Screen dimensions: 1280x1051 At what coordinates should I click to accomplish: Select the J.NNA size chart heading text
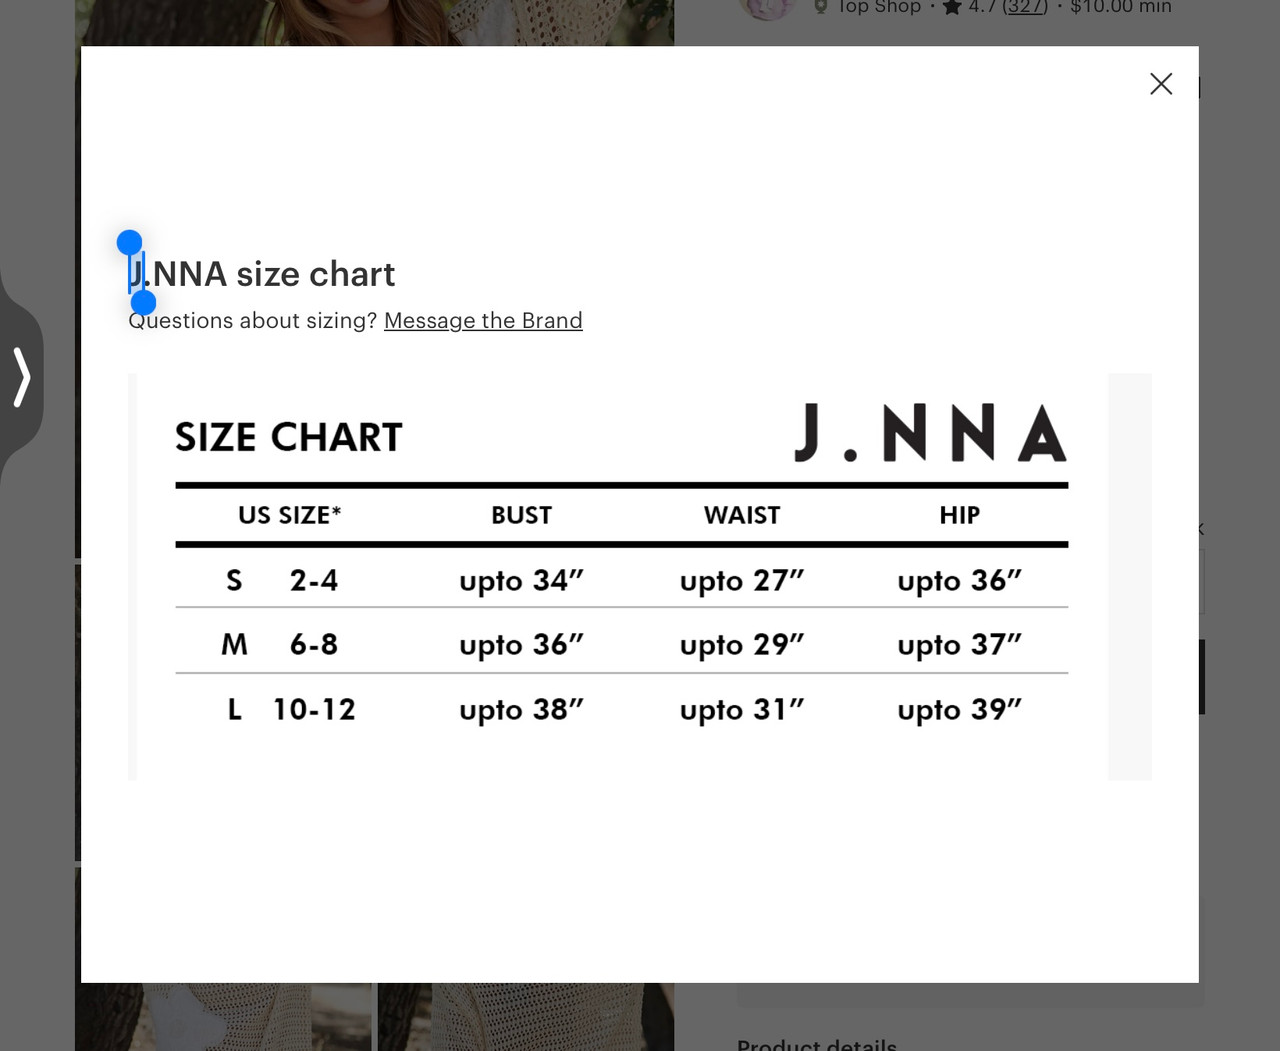(x=262, y=274)
